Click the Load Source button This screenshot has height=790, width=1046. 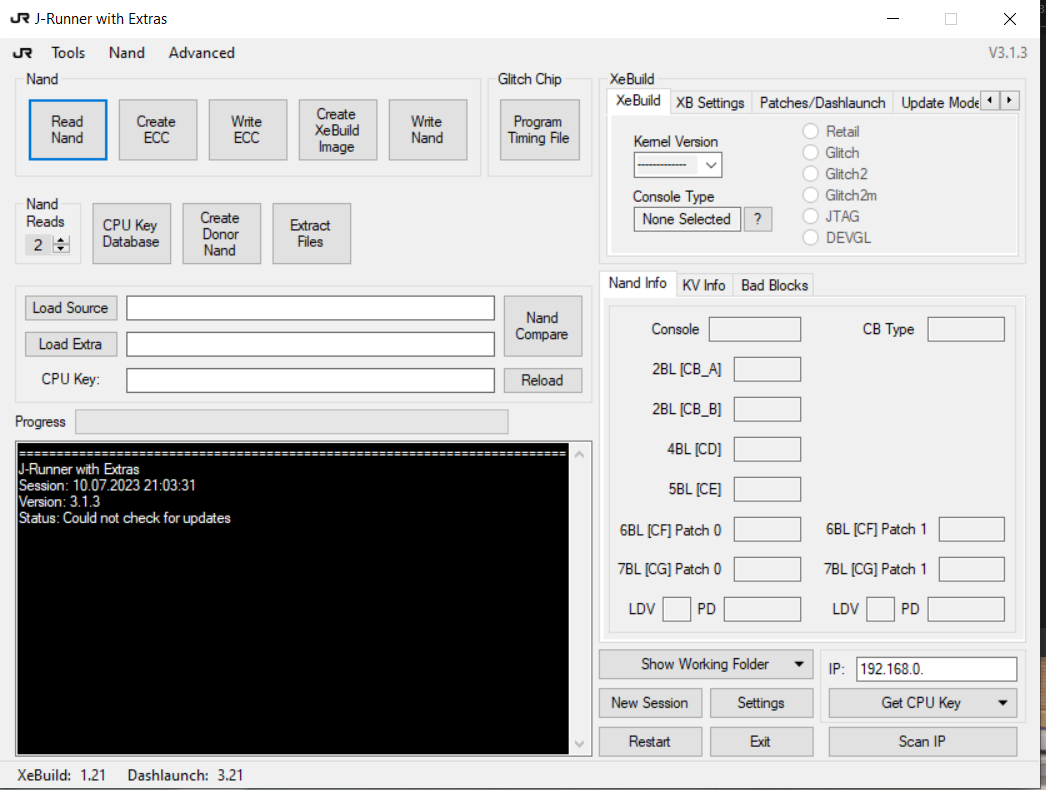pos(71,308)
